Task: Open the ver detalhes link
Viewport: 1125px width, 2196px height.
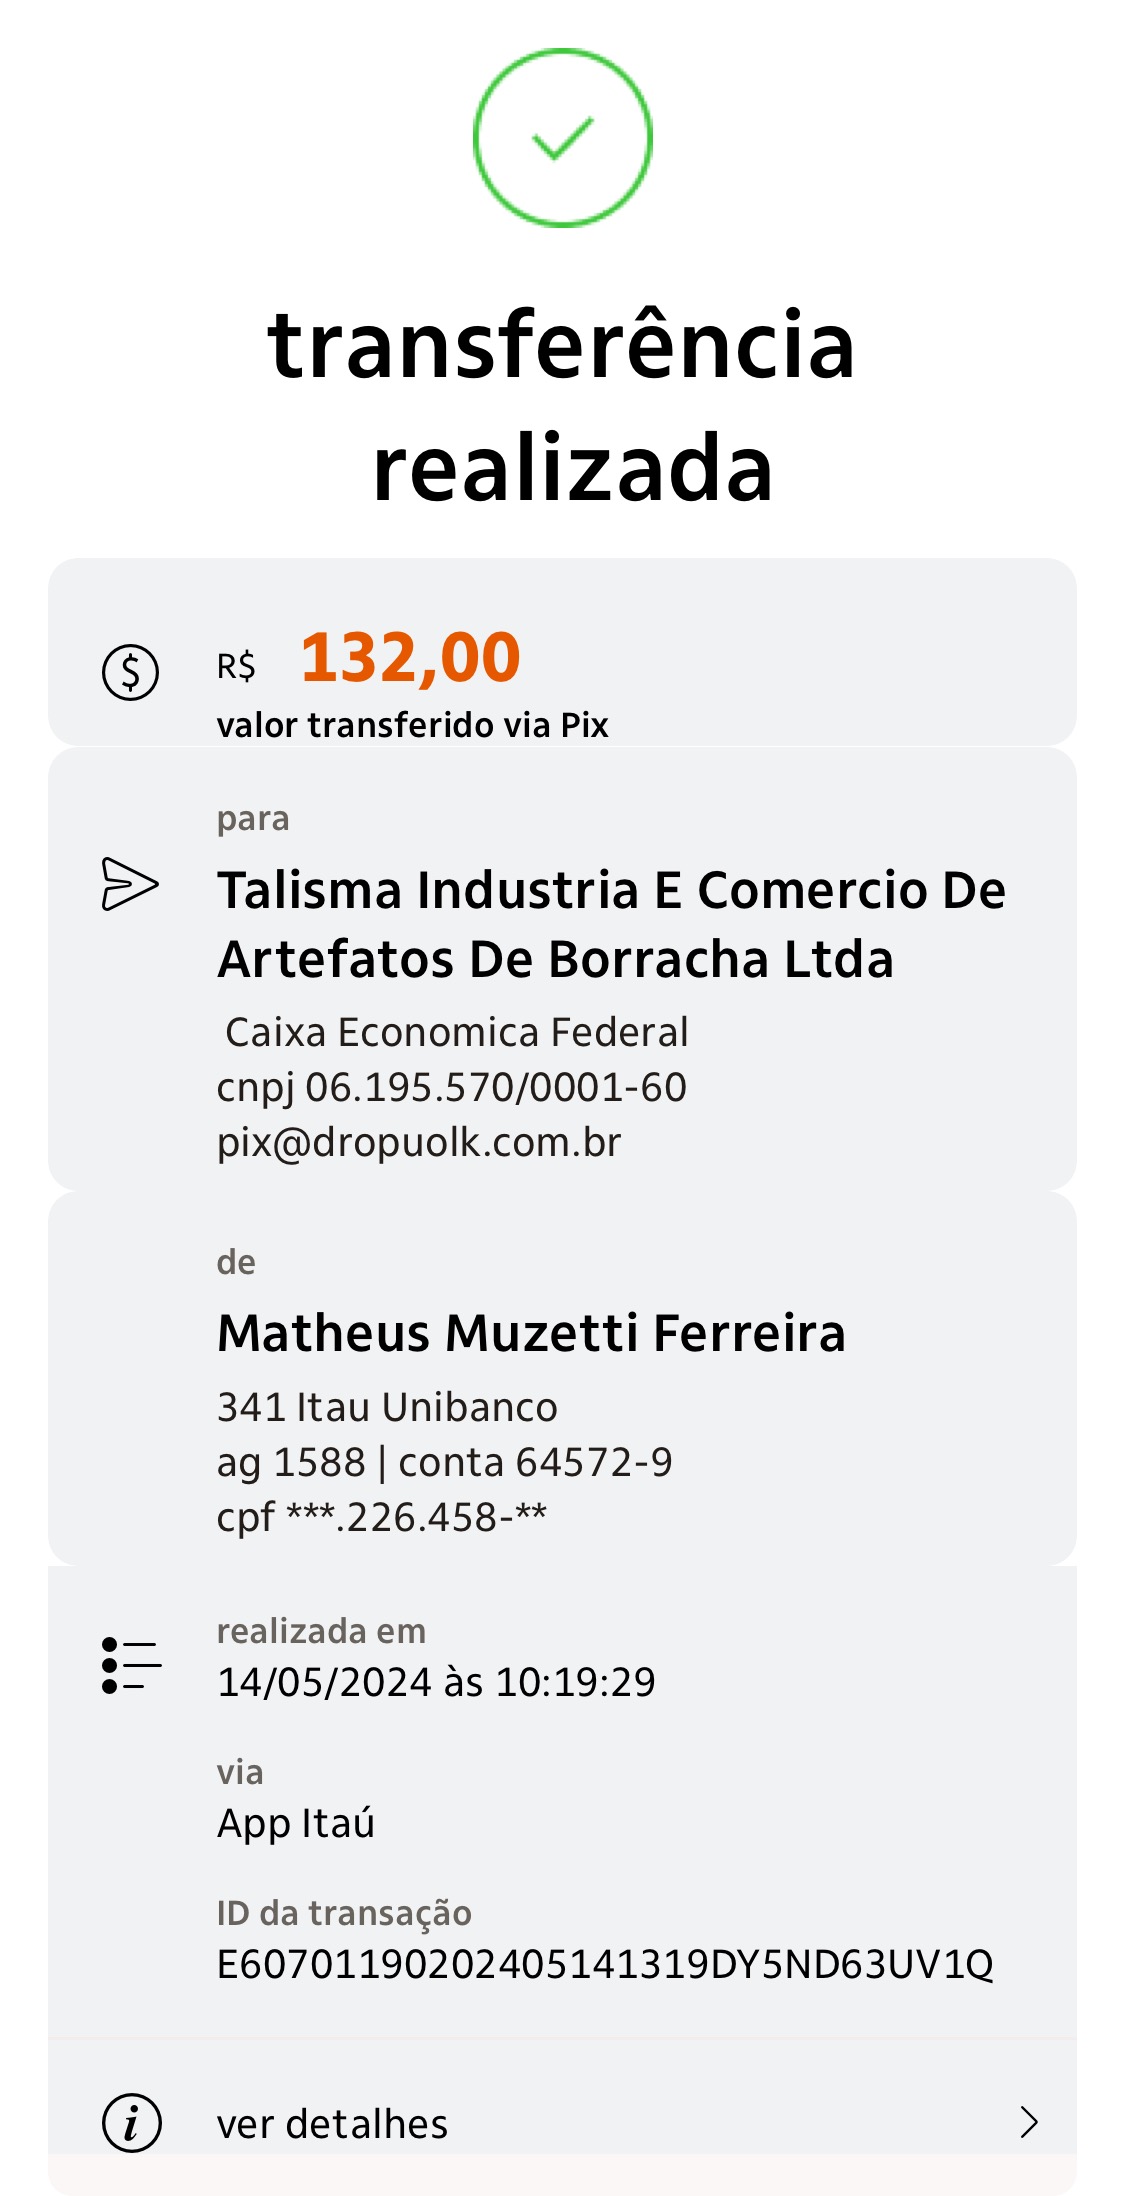Action: pos(332,2123)
